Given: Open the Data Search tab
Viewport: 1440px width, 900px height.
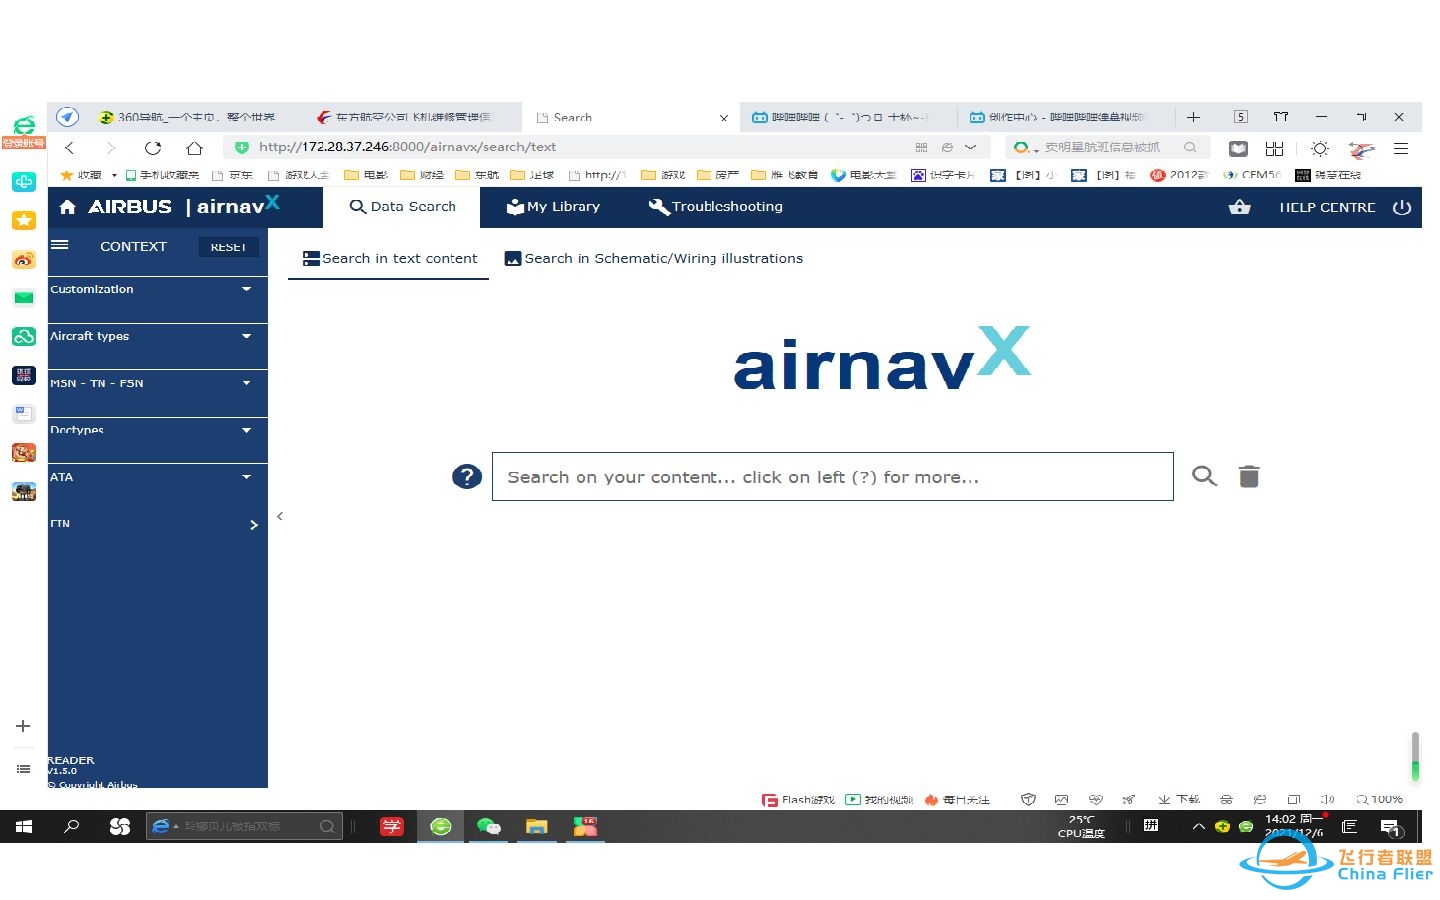Looking at the screenshot, I should coord(402,207).
